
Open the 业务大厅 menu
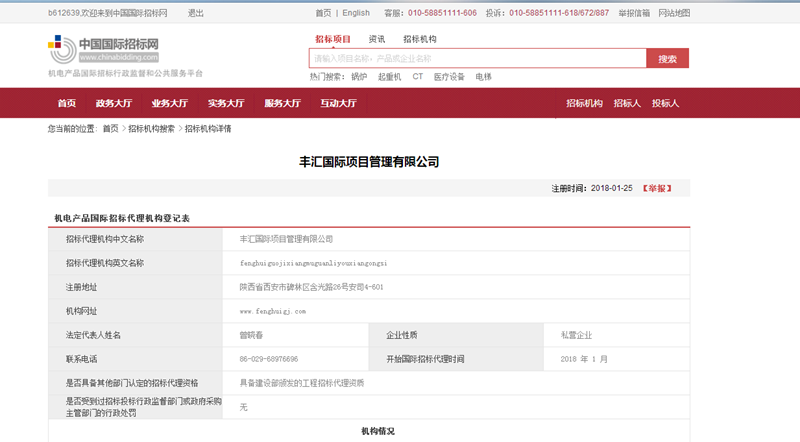pos(170,103)
